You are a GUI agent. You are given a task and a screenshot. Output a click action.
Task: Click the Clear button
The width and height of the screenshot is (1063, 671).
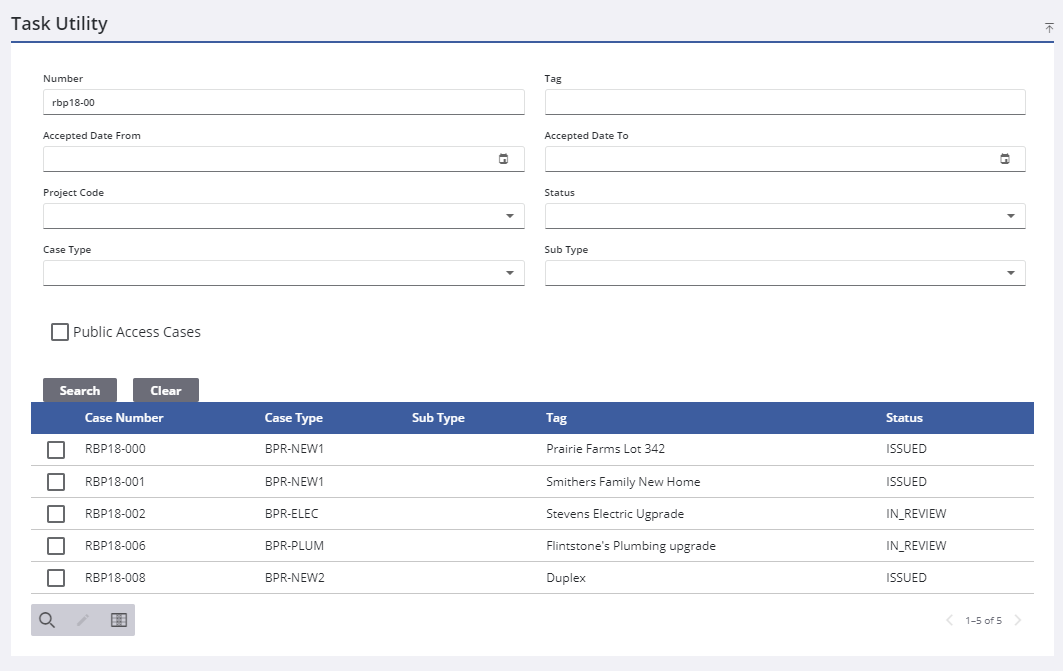tap(165, 391)
